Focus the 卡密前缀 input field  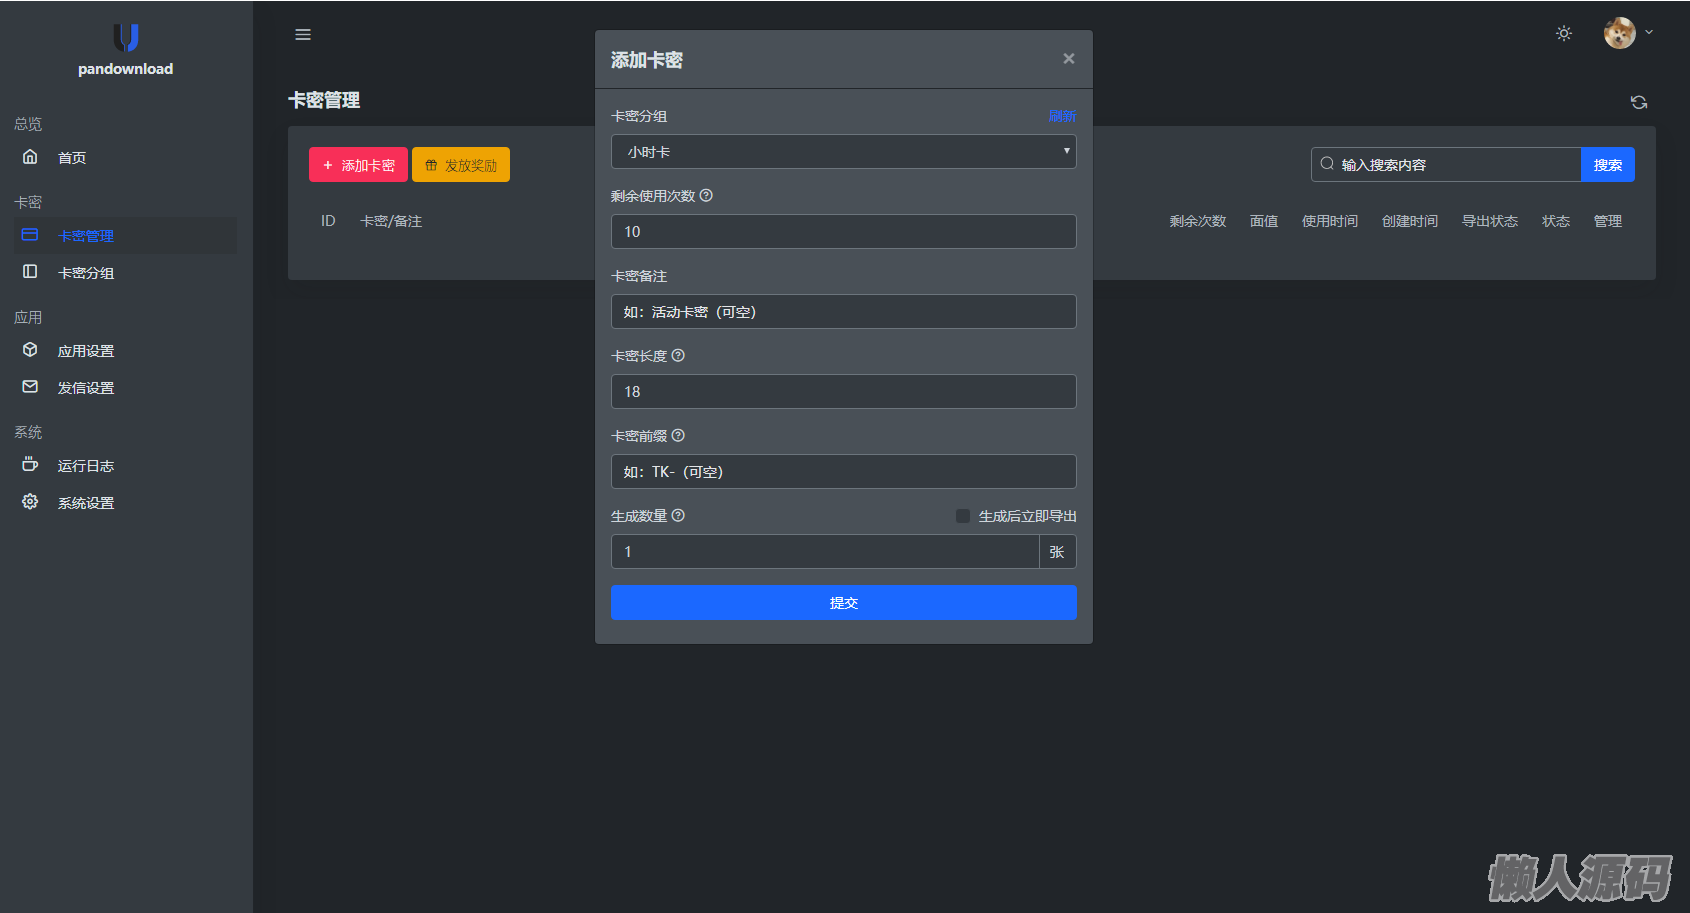tap(844, 472)
